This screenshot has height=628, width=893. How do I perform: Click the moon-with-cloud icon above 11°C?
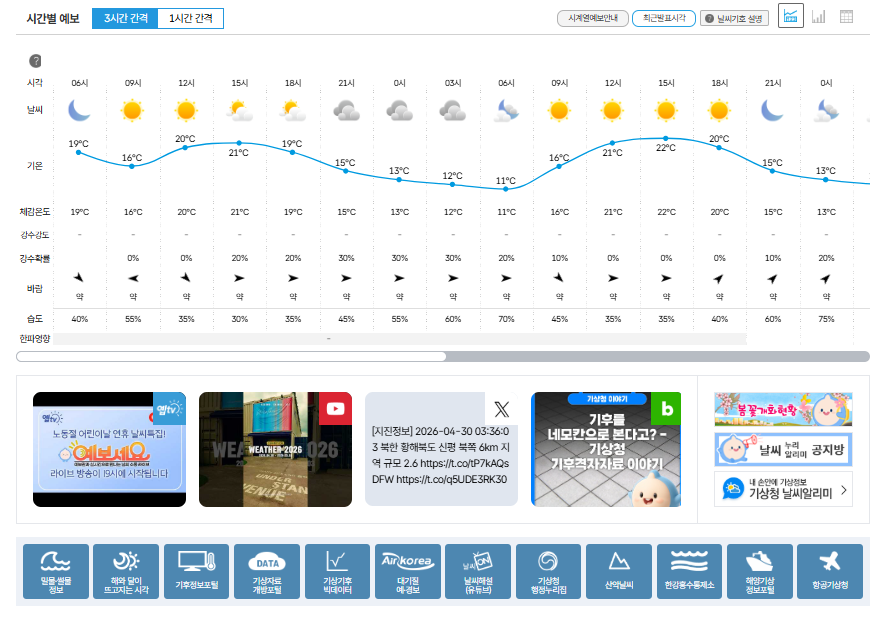pos(506,110)
